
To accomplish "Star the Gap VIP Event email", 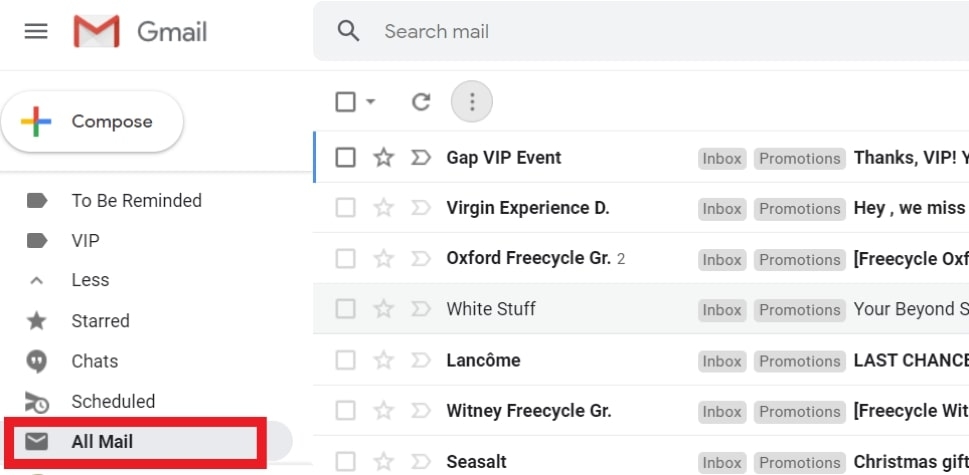I will [384, 158].
